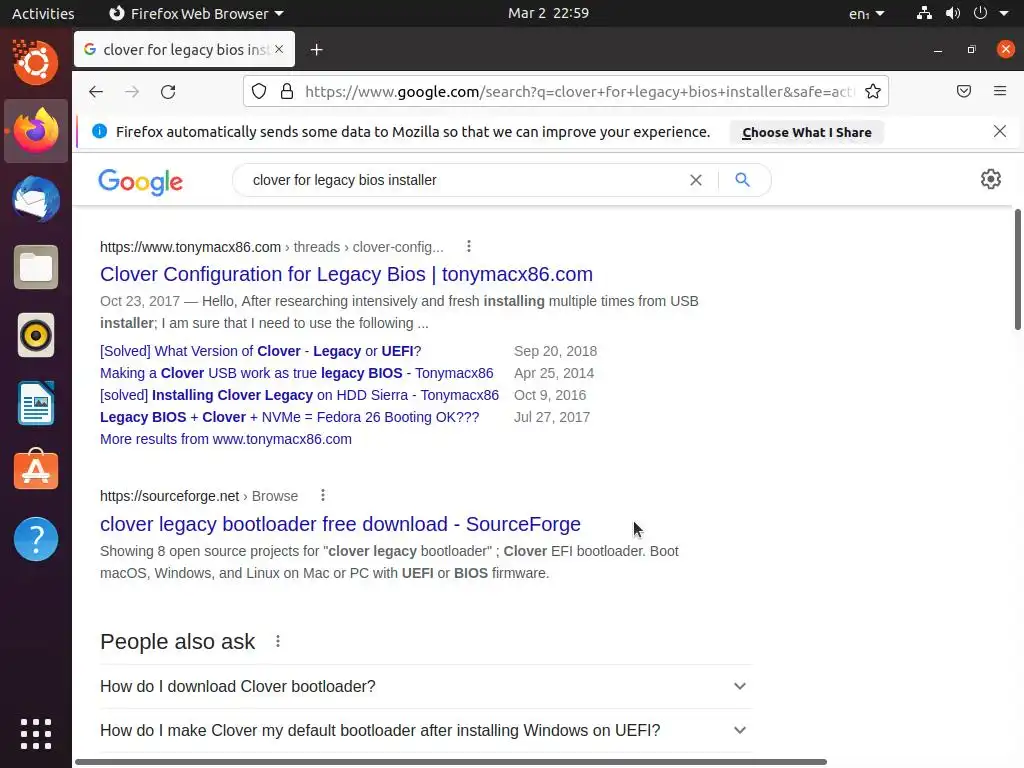
Task: Reload the current Google search page
Action: click(168, 91)
